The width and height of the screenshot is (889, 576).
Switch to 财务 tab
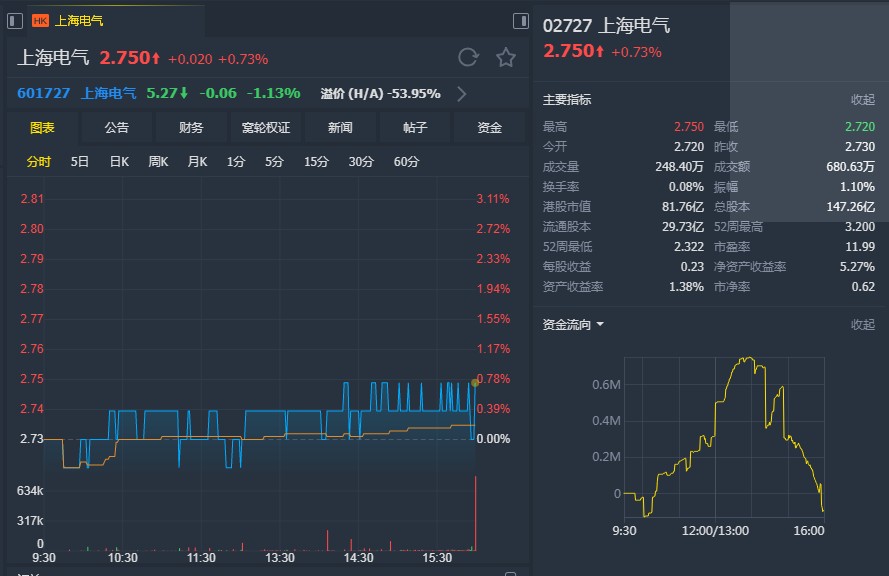(191, 128)
